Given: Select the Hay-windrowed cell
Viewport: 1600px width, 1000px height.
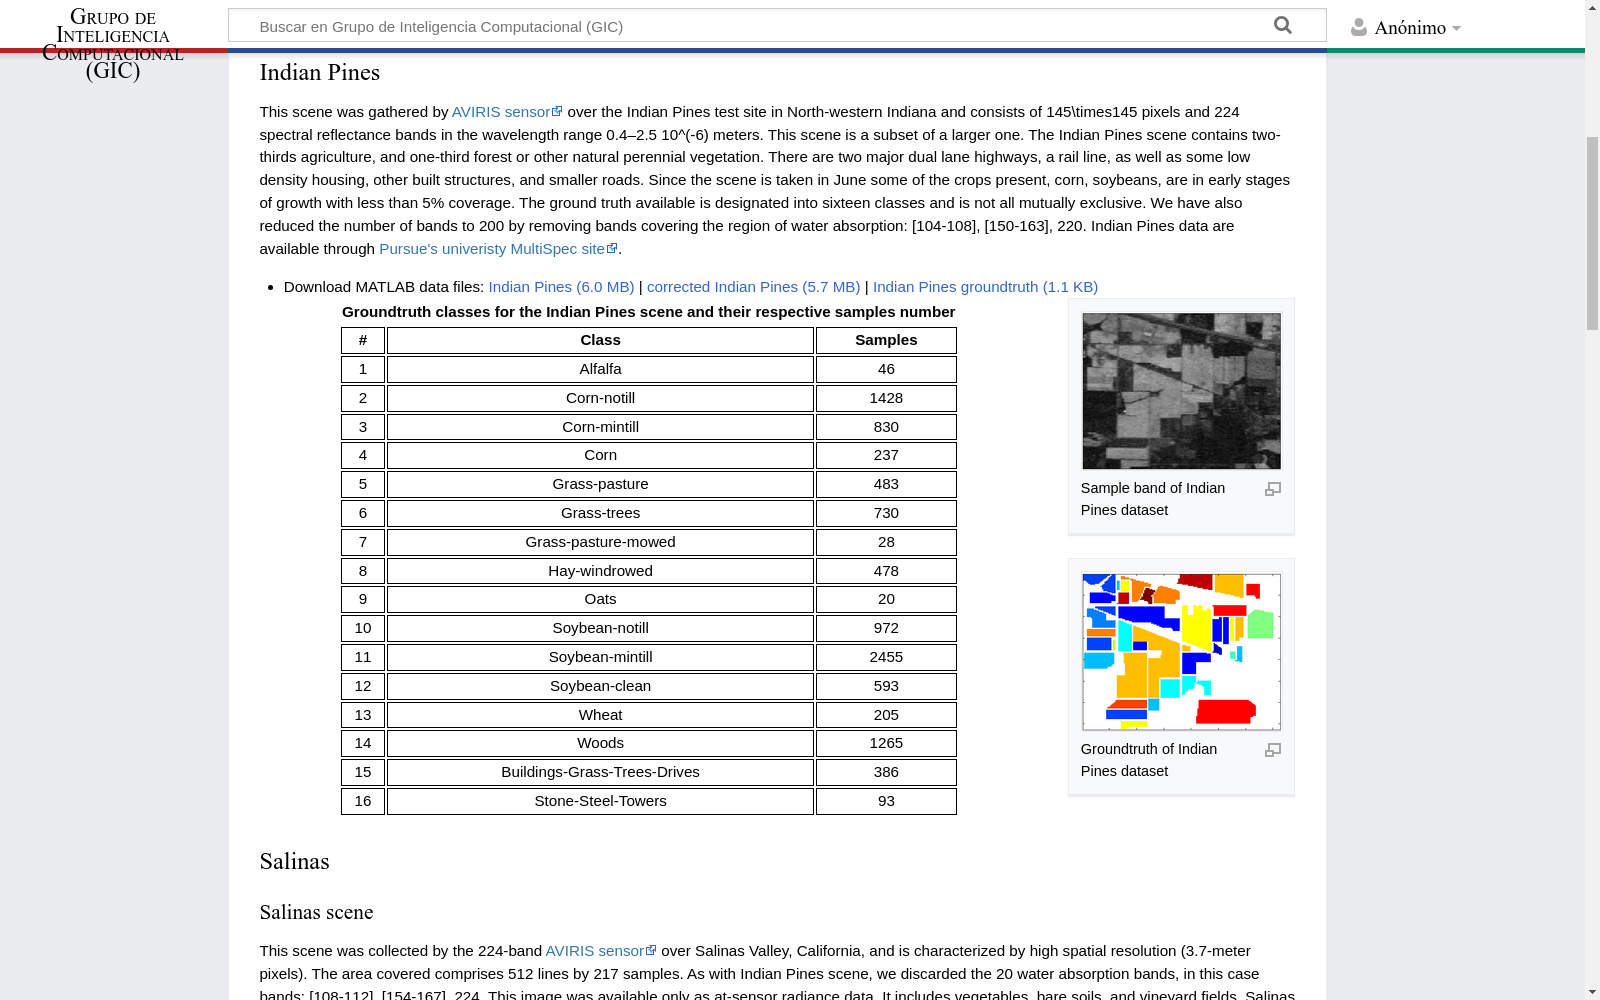Looking at the screenshot, I should (x=600, y=571).
